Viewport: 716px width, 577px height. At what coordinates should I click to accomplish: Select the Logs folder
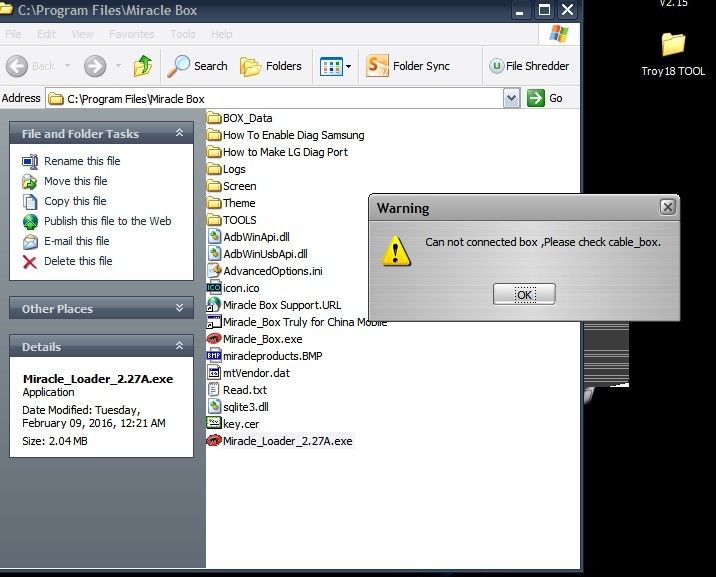(226, 169)
